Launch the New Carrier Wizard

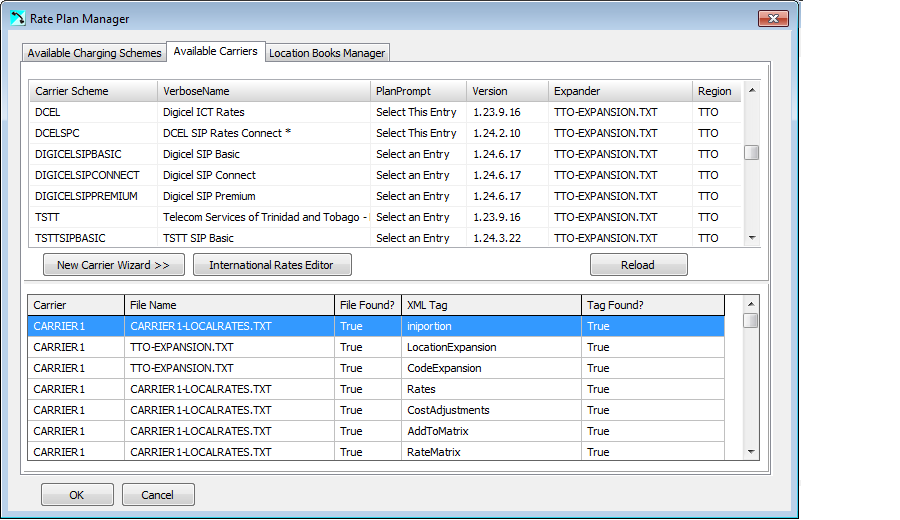[x=113, y=265]
